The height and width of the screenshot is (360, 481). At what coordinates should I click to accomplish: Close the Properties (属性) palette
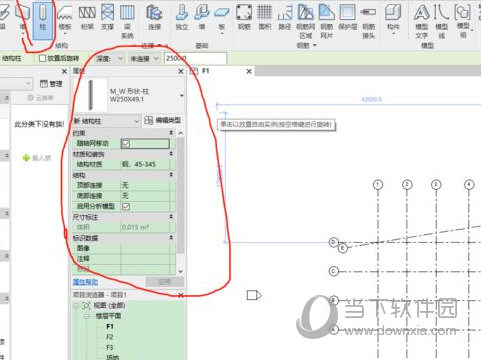point(181,71)
